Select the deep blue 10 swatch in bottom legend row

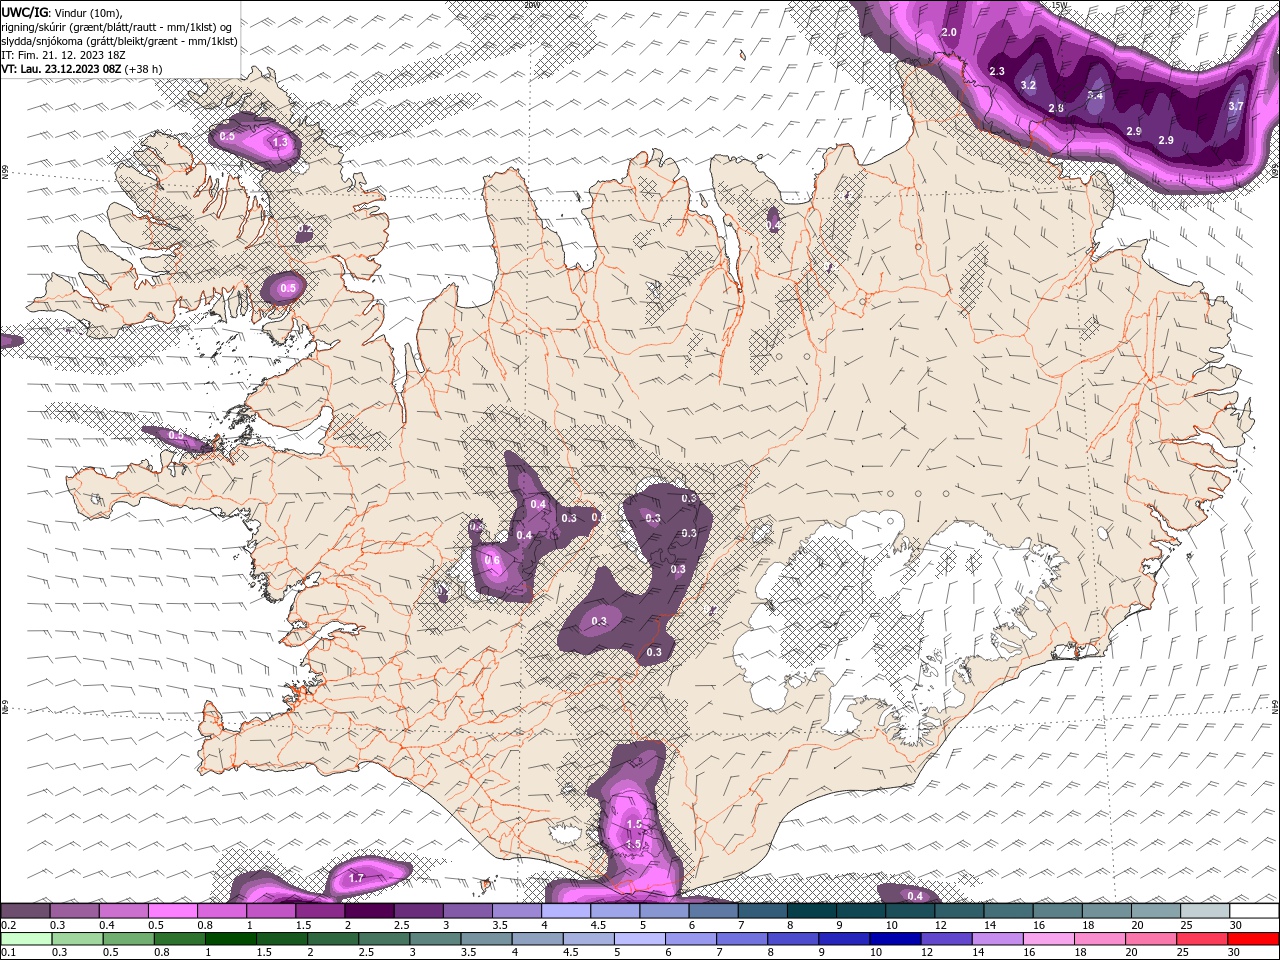[895, 938]
